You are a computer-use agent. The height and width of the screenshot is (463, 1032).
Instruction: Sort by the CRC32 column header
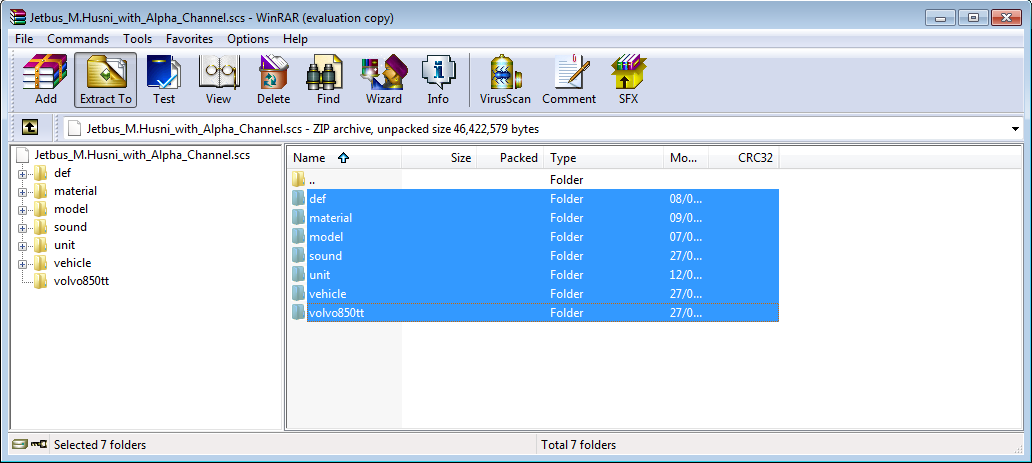pos(744,158)
